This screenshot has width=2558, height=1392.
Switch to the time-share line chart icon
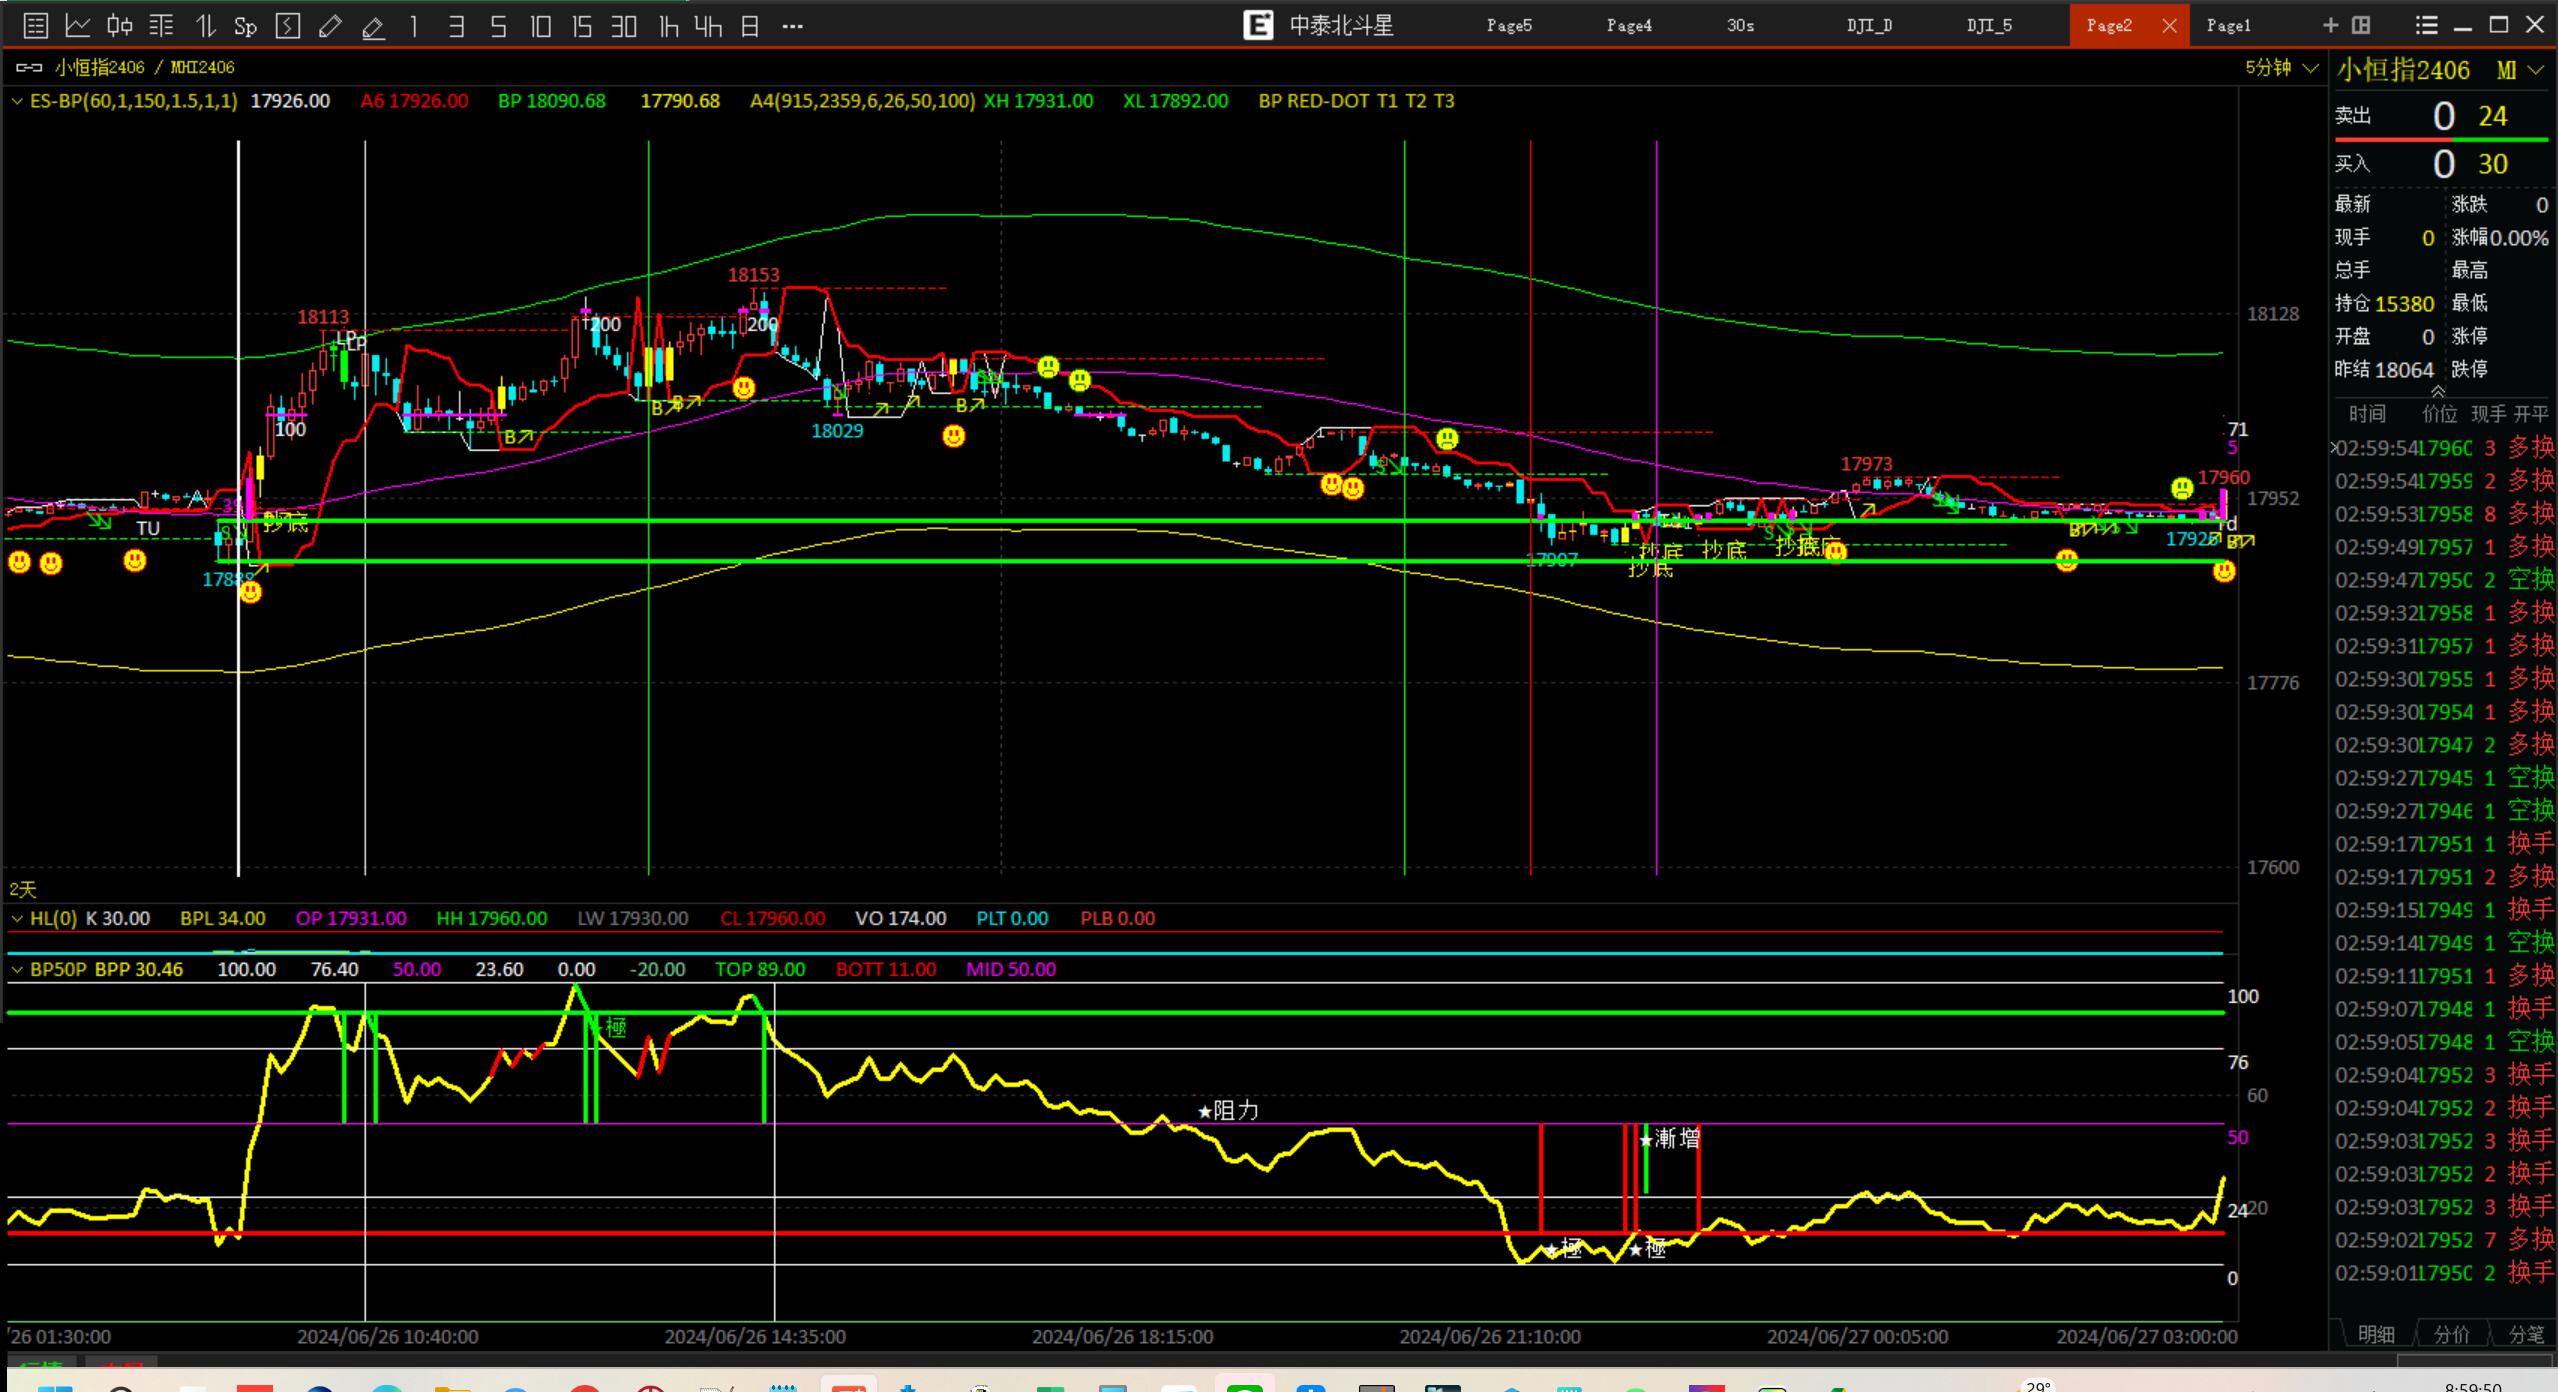click(77, 26)
